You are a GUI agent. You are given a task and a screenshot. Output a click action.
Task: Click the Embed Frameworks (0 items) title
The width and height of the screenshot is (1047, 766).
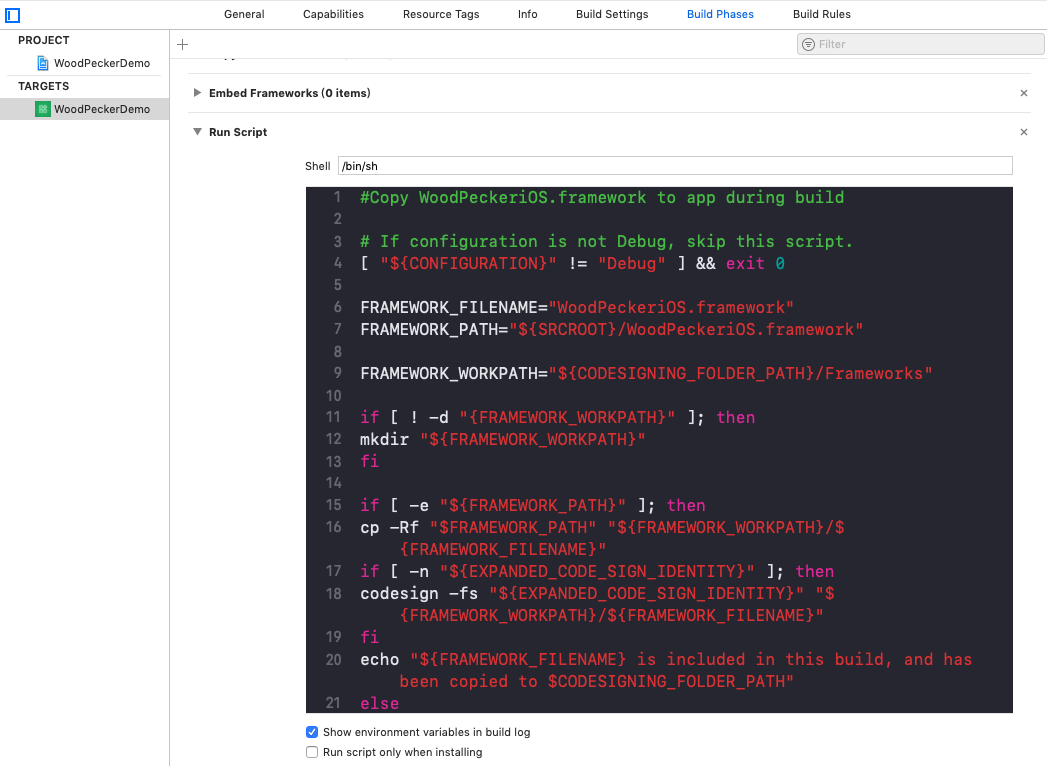click(x=289, y=93)
